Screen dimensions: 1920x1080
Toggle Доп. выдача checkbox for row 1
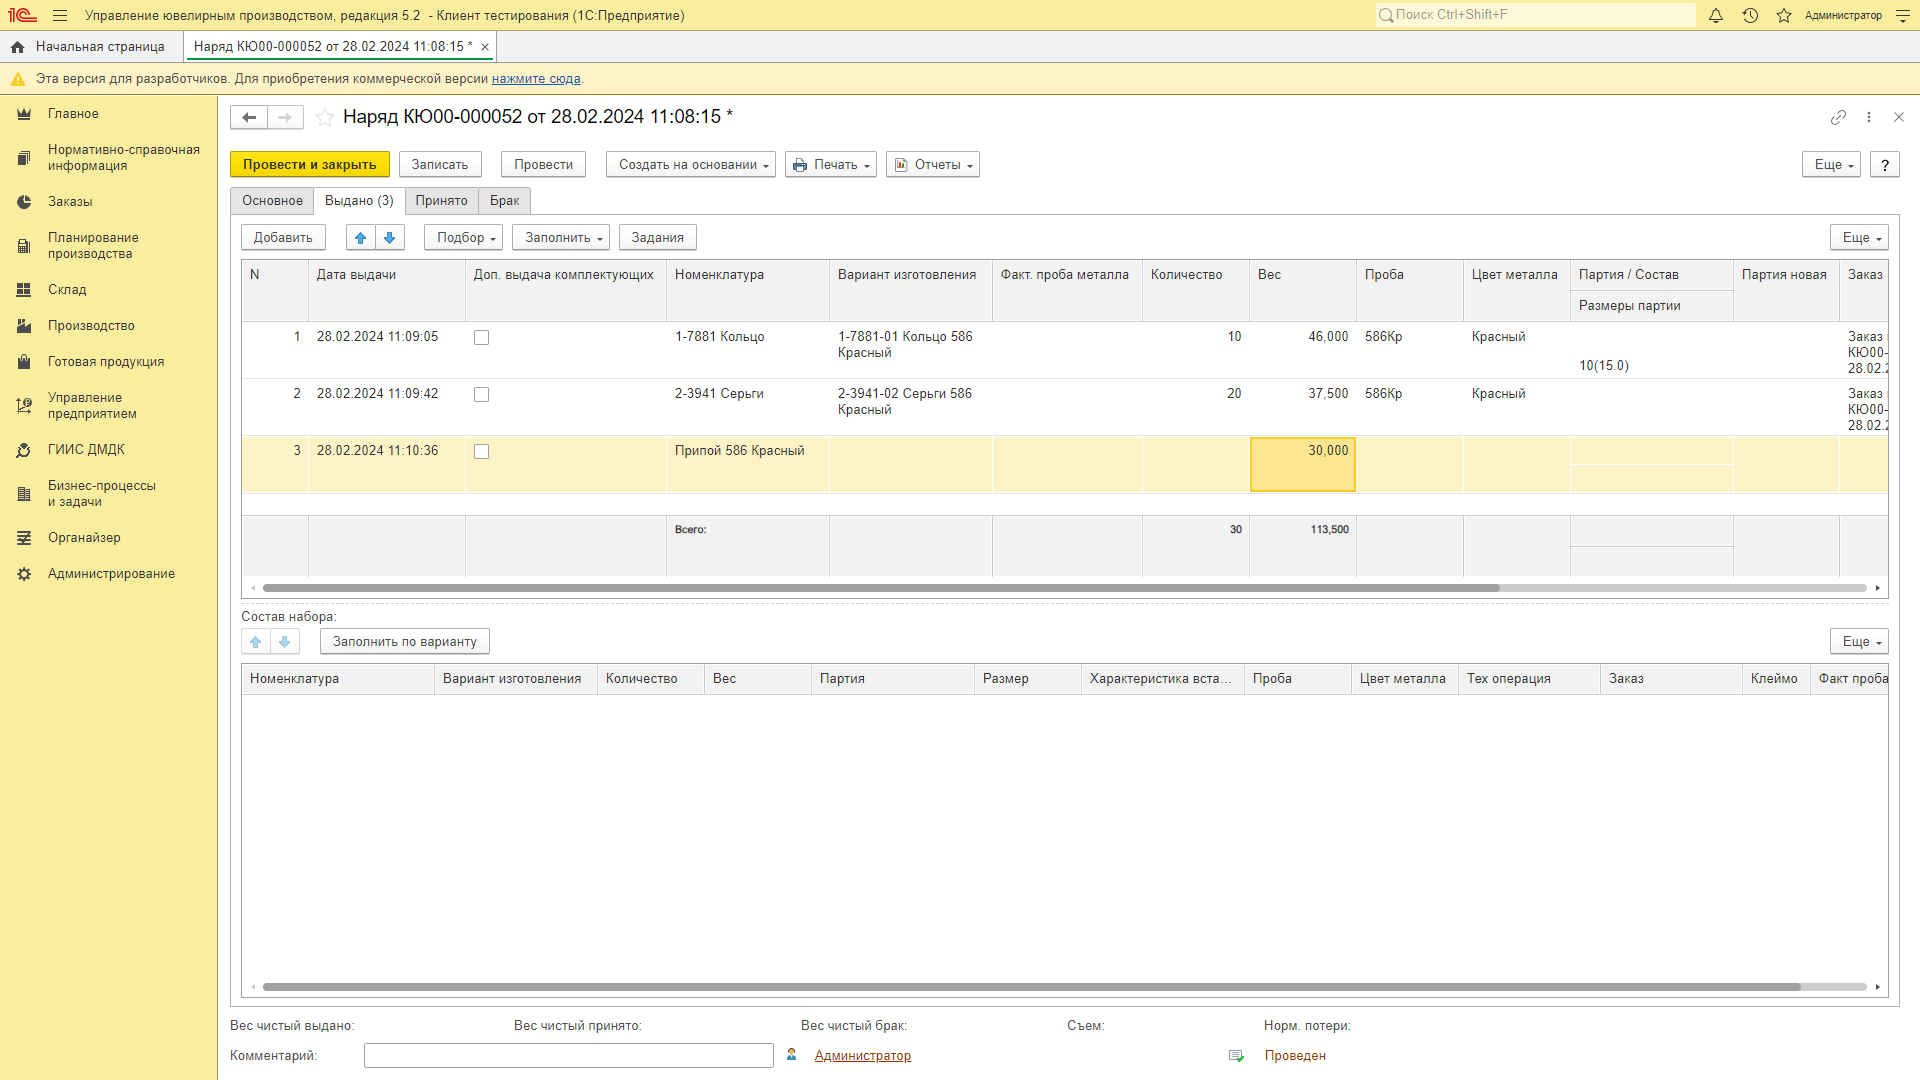click(481, 338)
